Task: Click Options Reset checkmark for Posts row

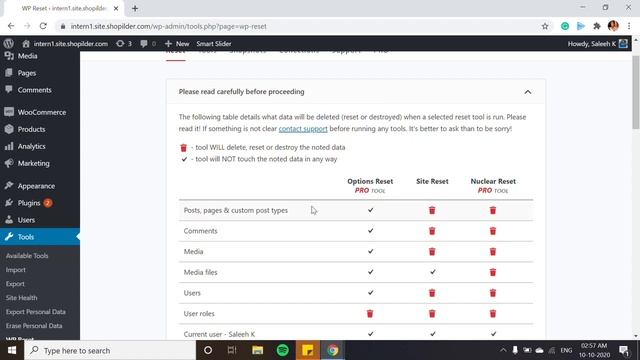Action: [x=370, y=210]
